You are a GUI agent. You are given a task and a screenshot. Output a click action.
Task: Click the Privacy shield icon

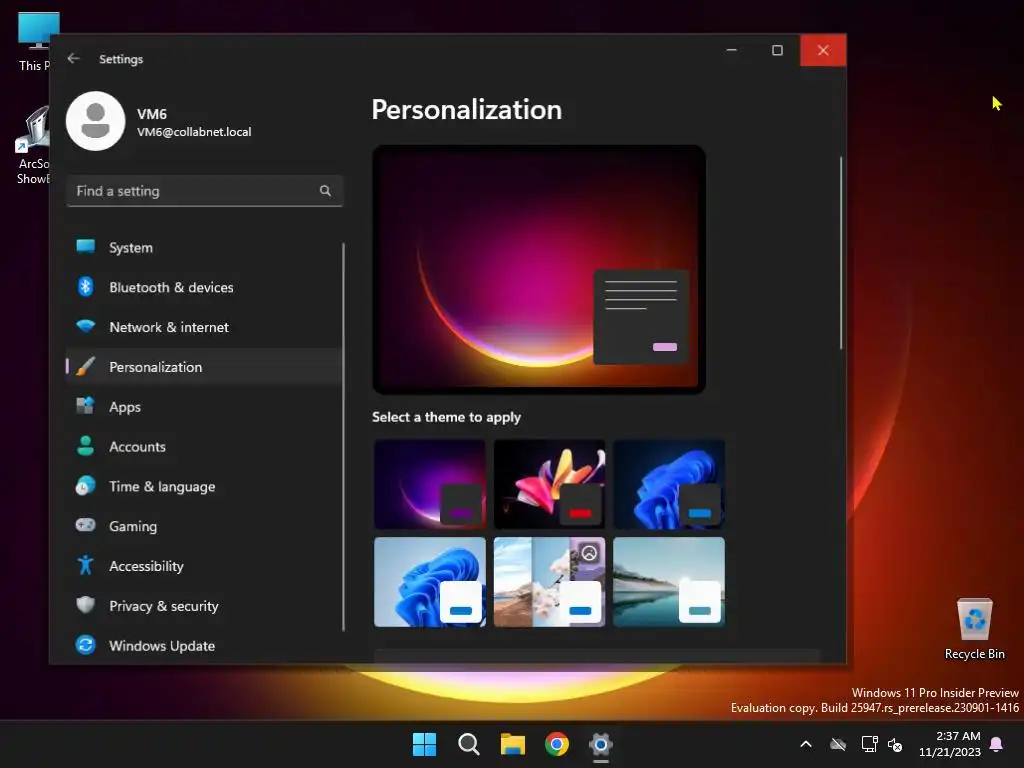[x=86, y=605]
